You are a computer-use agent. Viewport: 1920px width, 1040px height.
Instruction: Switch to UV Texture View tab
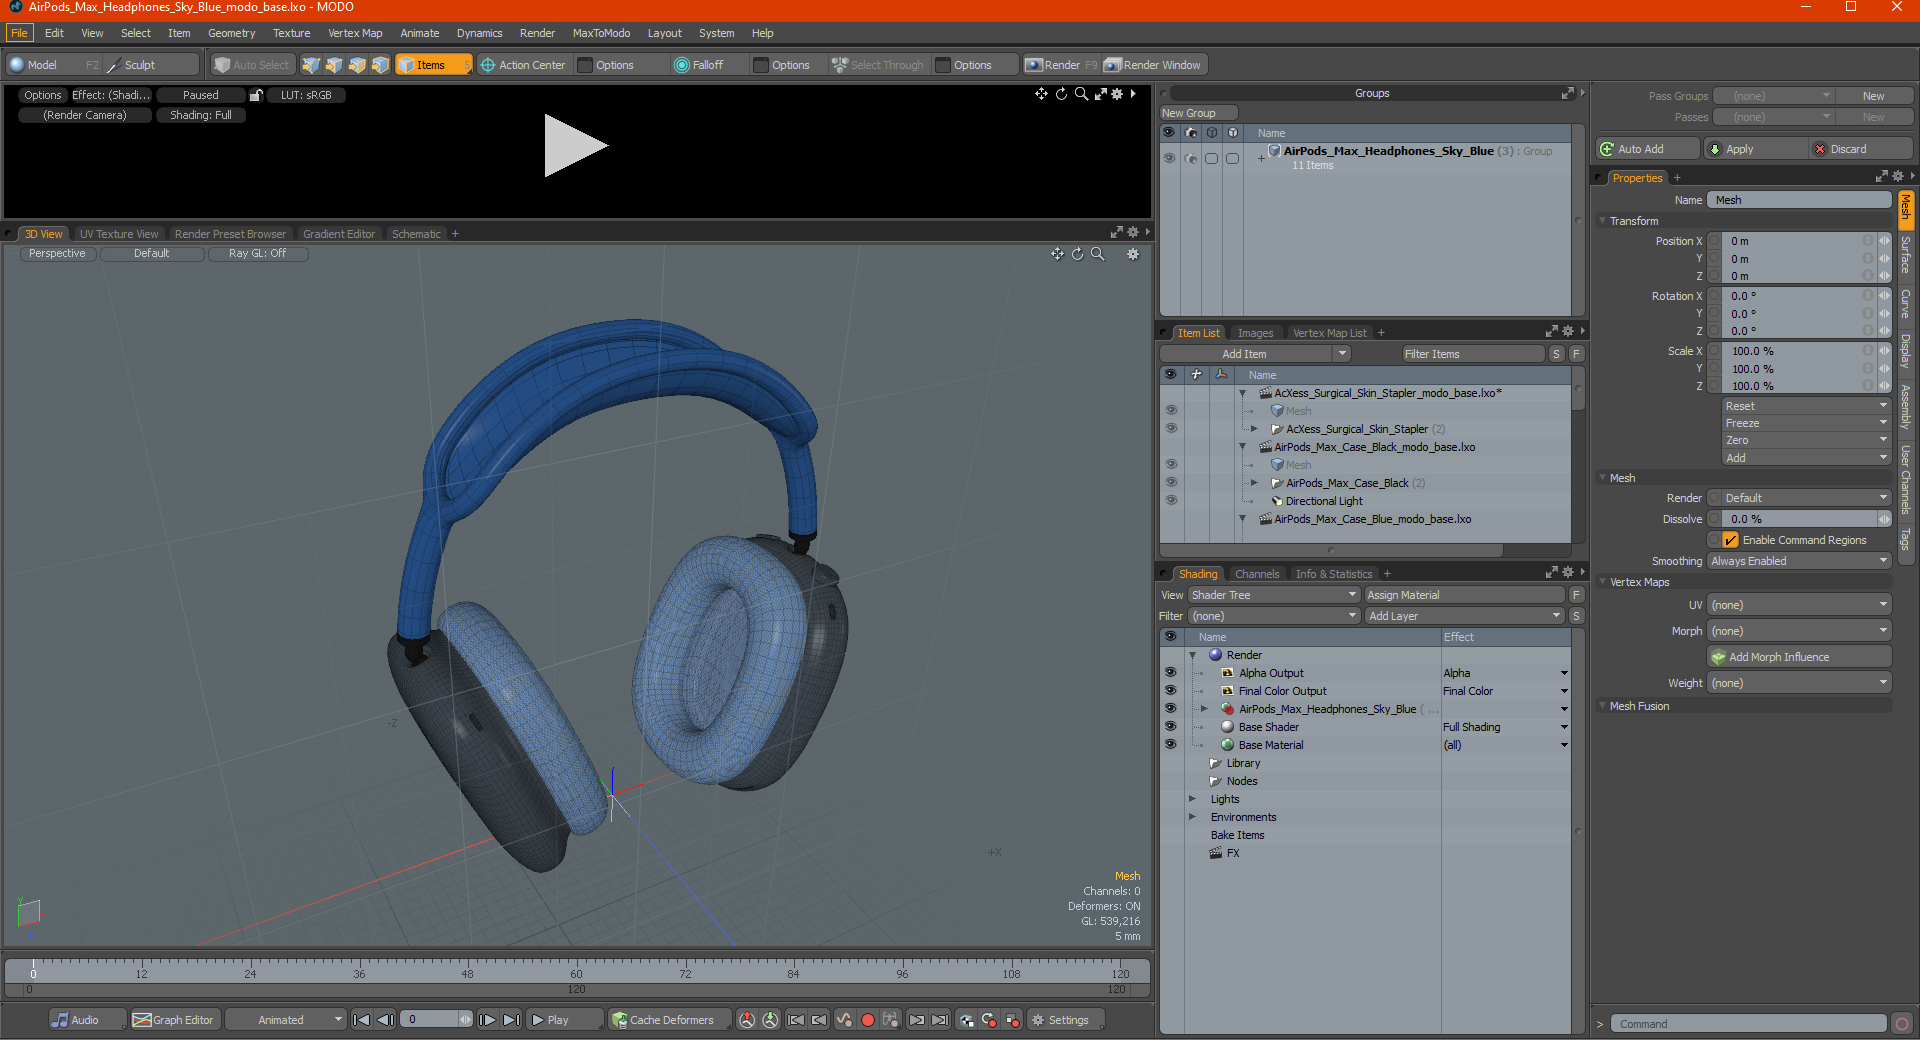119,234
